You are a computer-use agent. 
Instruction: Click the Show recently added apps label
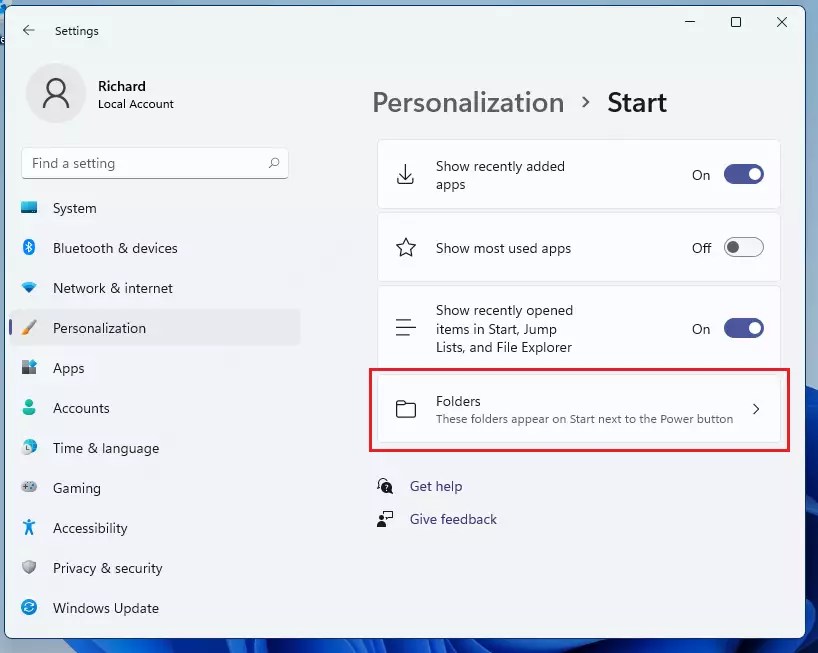pyautogui.click(x=500, y=175)
